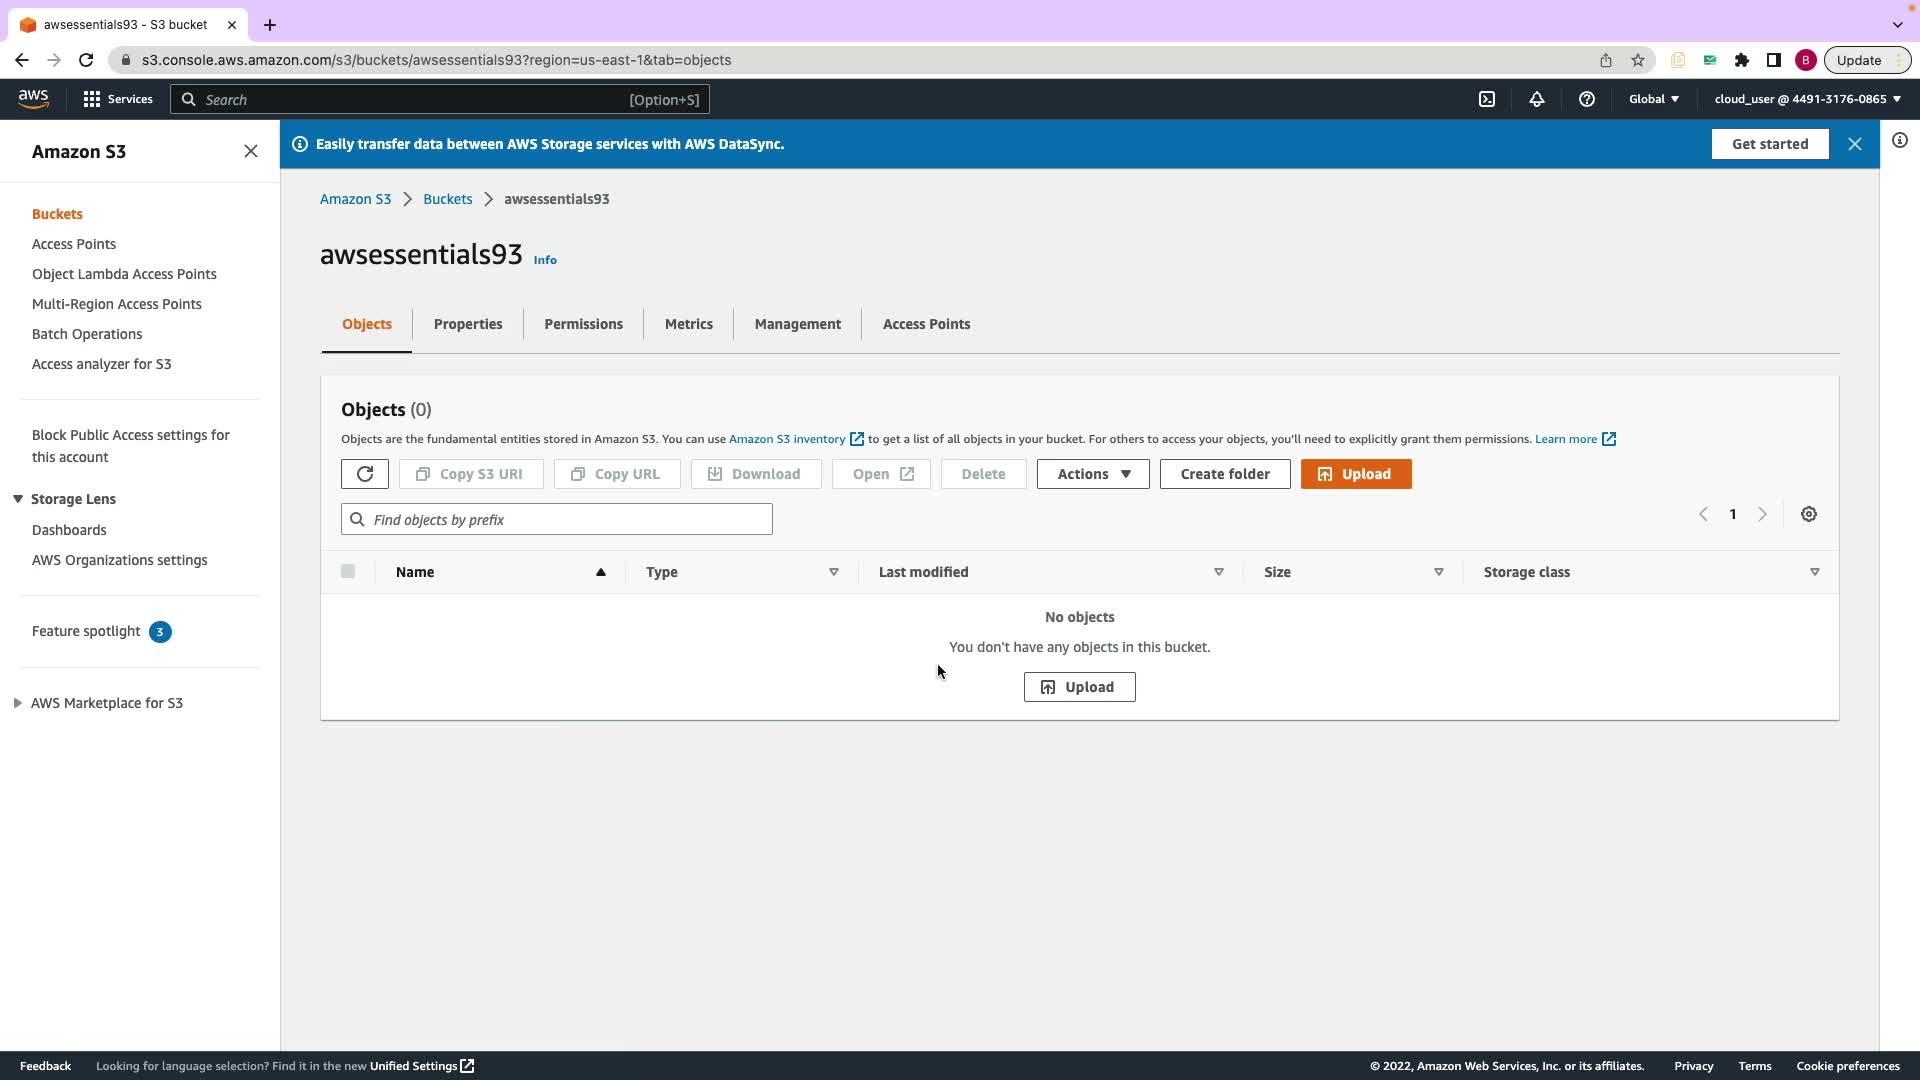Open the notifications bell icon
Screen dimensions: 1920x1080
tap(1537, 99)
